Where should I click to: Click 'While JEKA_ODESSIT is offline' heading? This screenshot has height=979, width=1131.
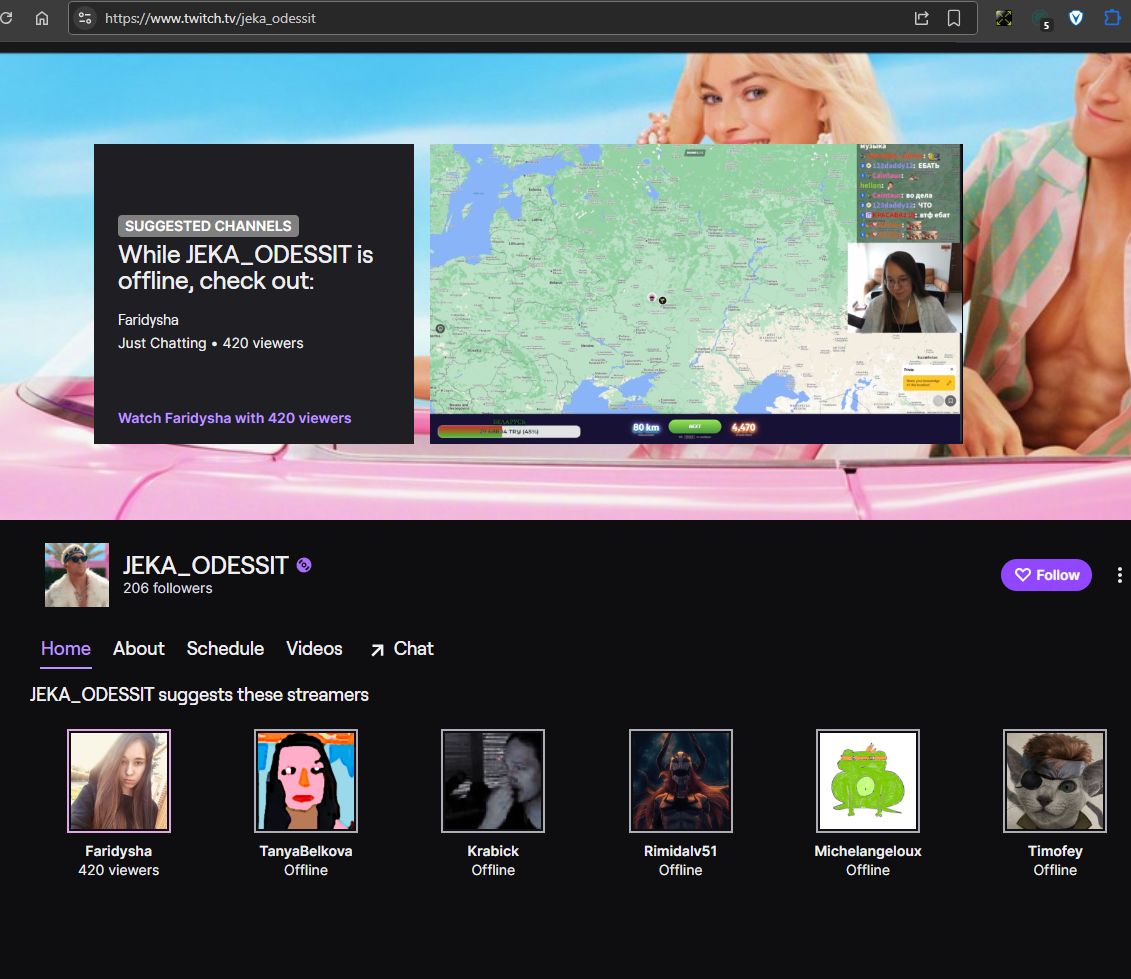point(245,268)
